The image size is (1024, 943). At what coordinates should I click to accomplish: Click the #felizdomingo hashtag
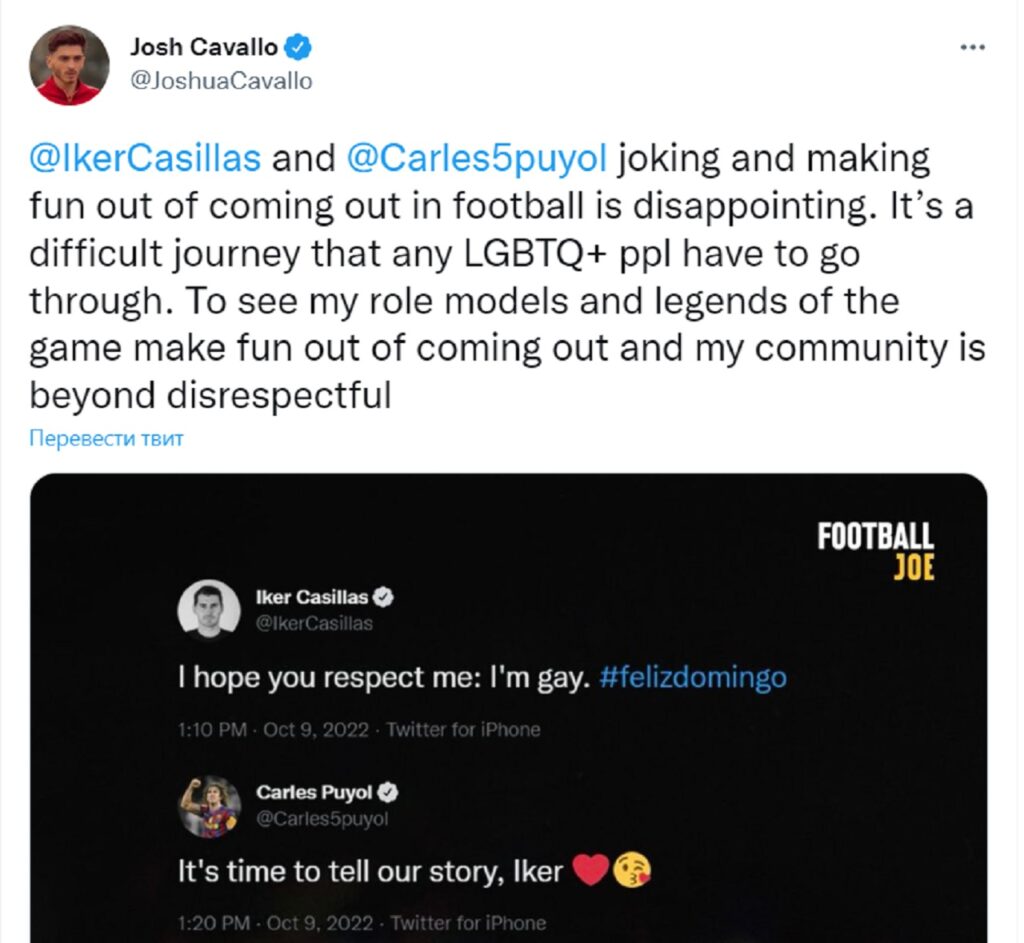693,678
